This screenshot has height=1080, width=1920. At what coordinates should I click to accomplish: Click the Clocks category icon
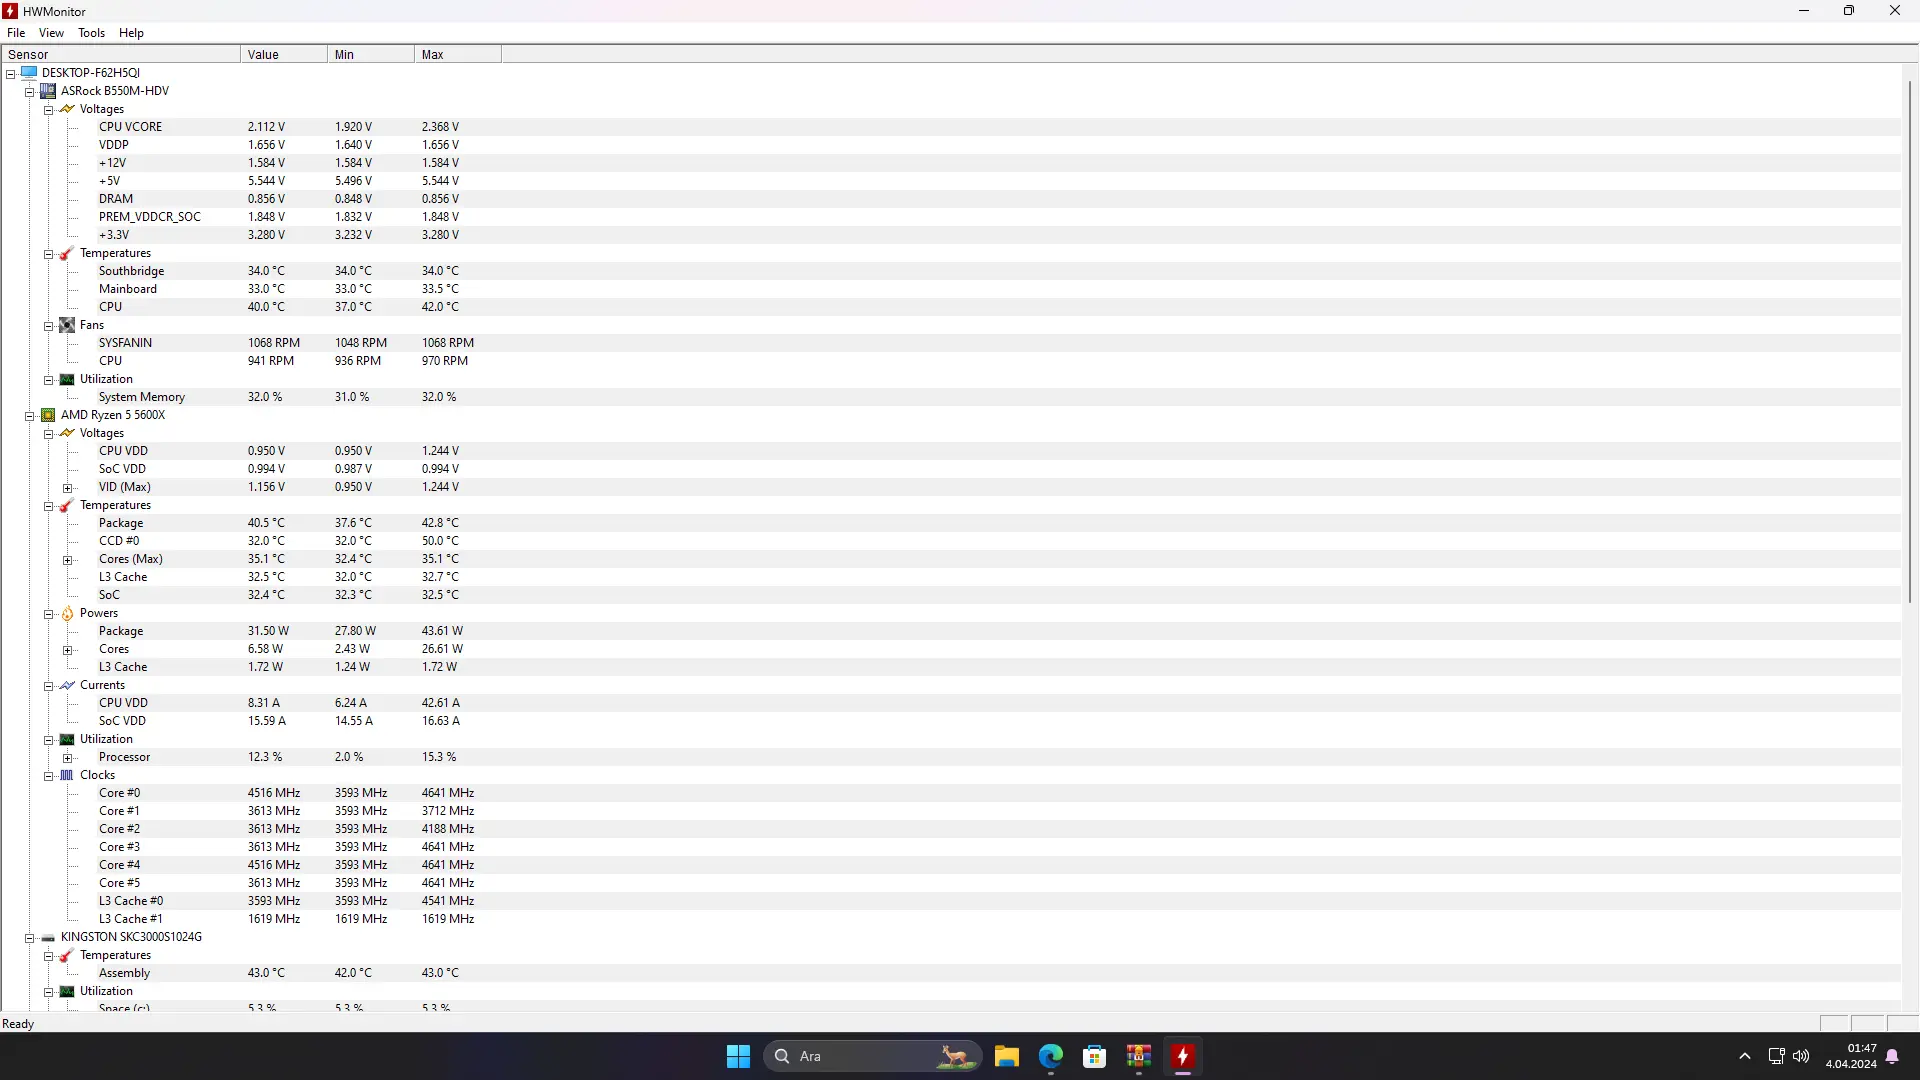coord(67,775)
